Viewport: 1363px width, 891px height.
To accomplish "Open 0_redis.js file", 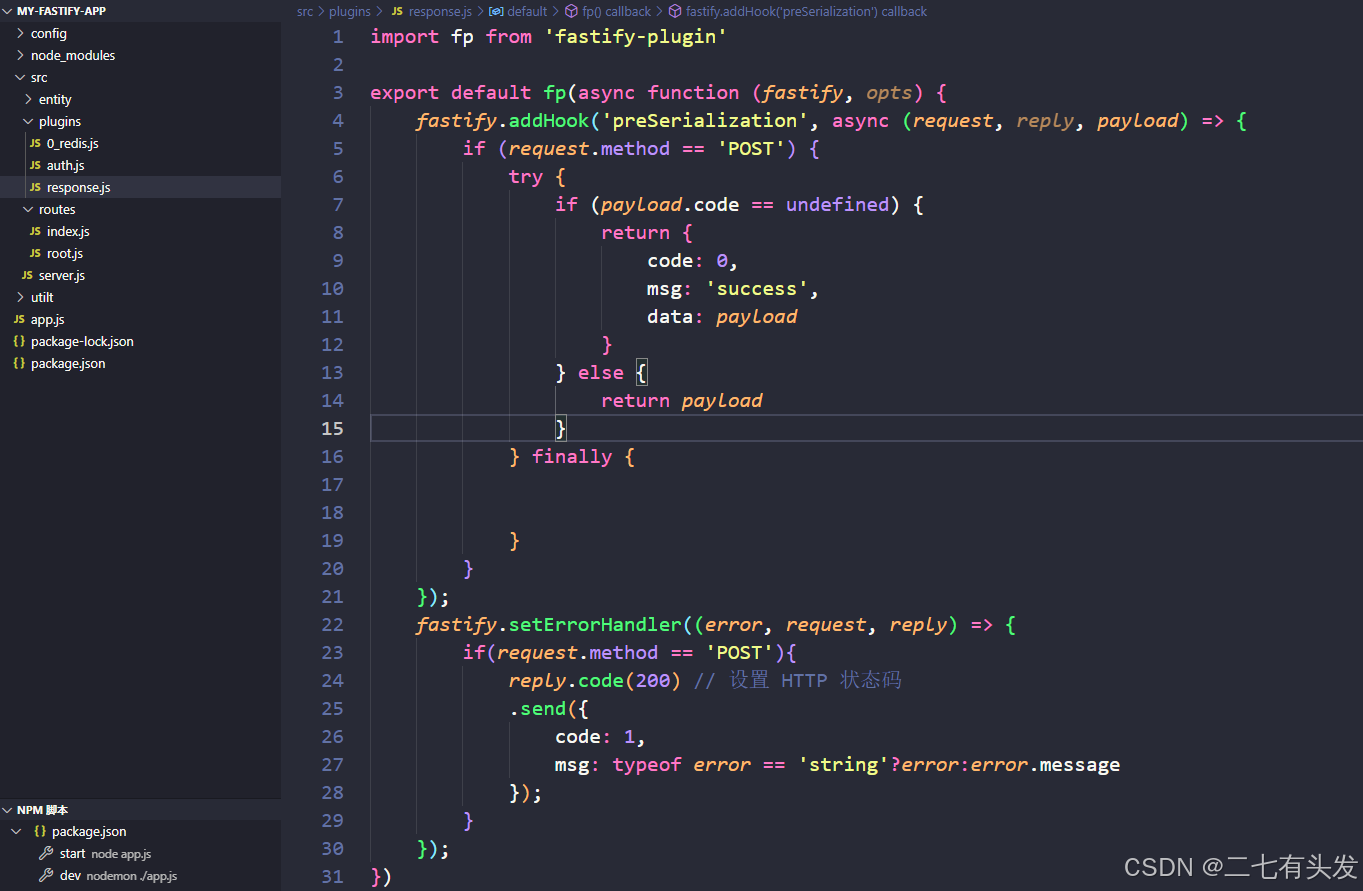I will (x=73, y=143).
